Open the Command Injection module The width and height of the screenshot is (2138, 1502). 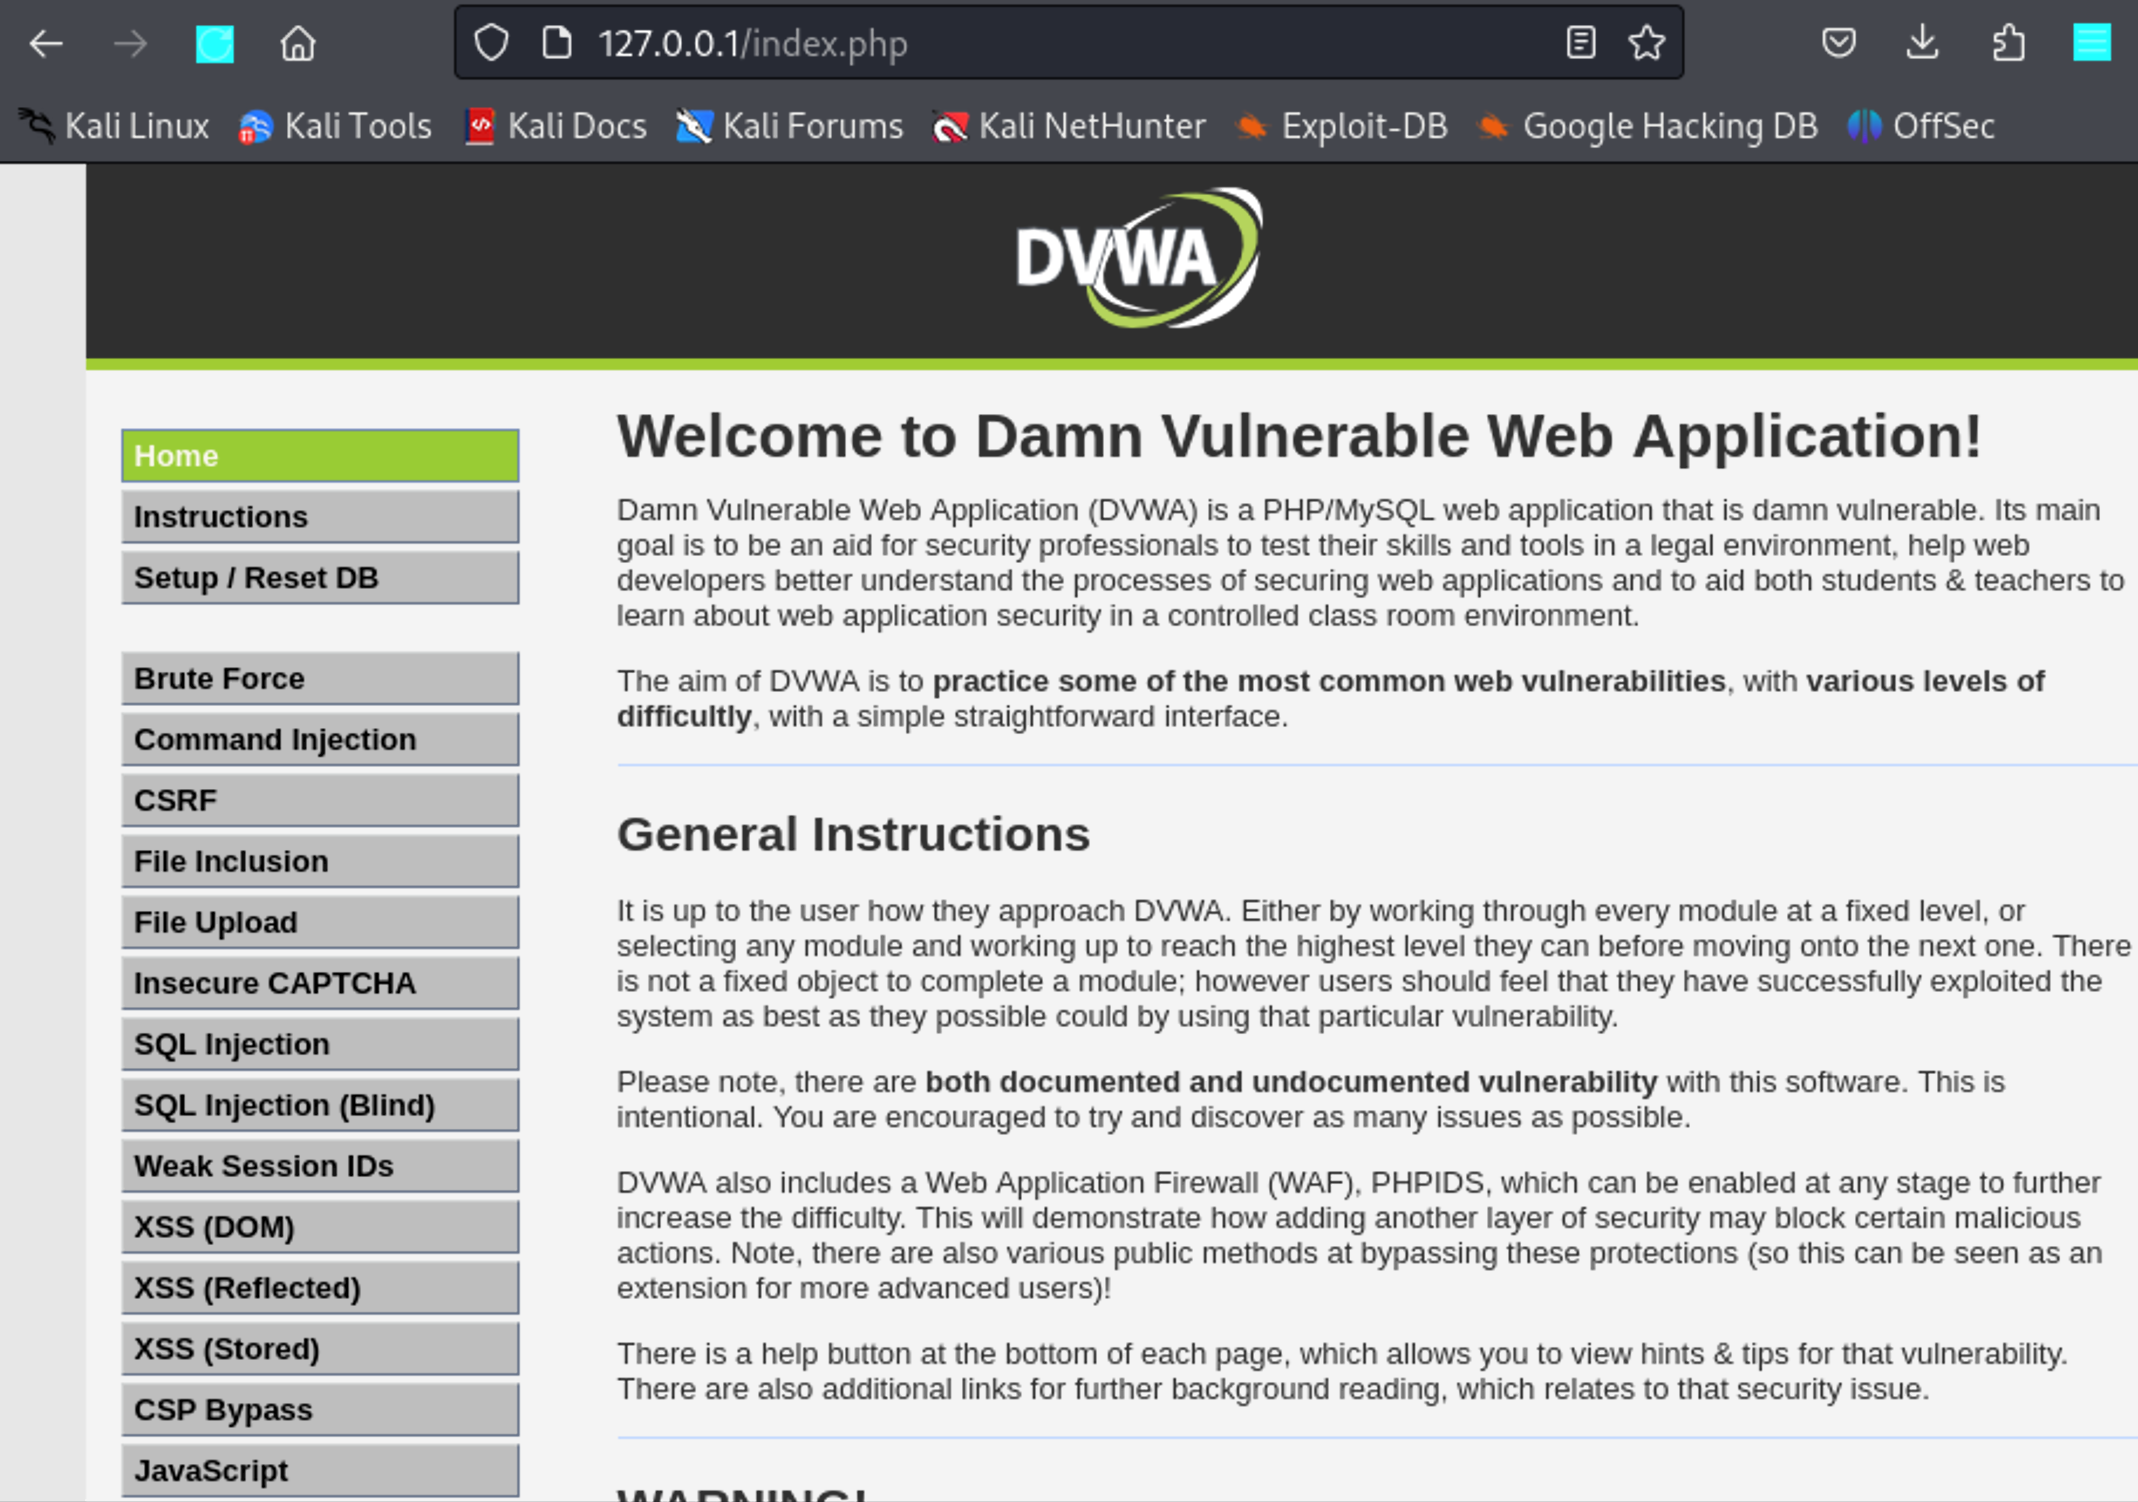[x=320, y=739]
